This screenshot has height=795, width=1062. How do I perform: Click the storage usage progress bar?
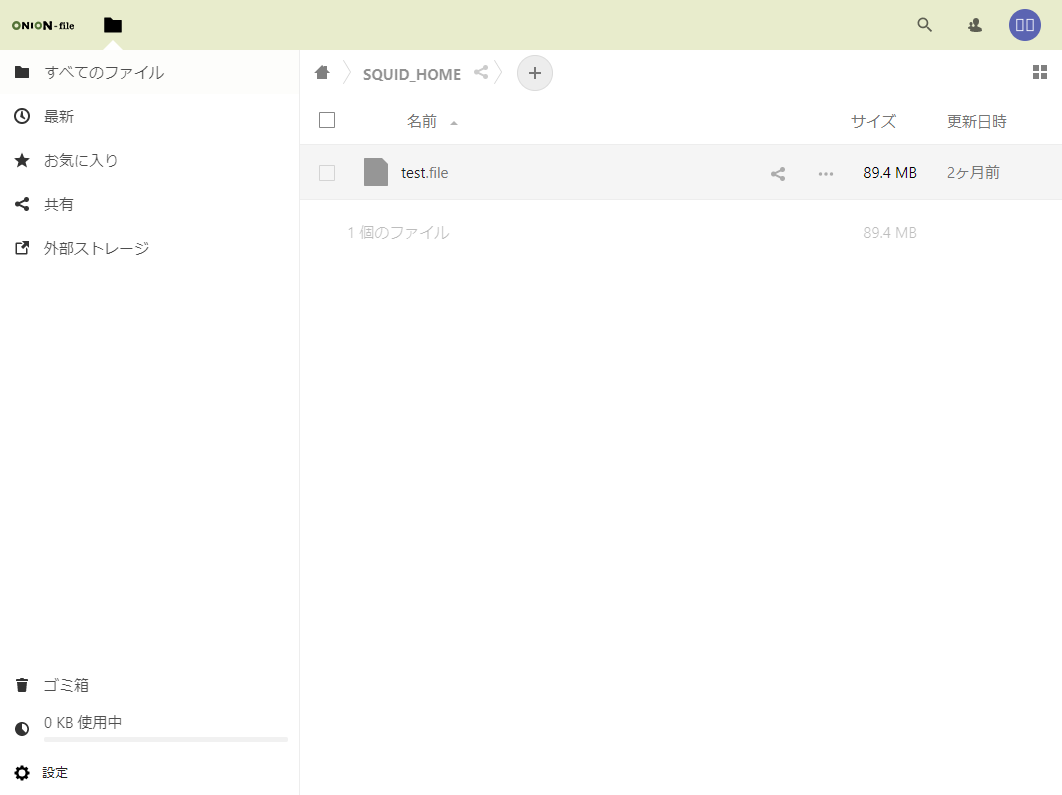click(166, 739)
